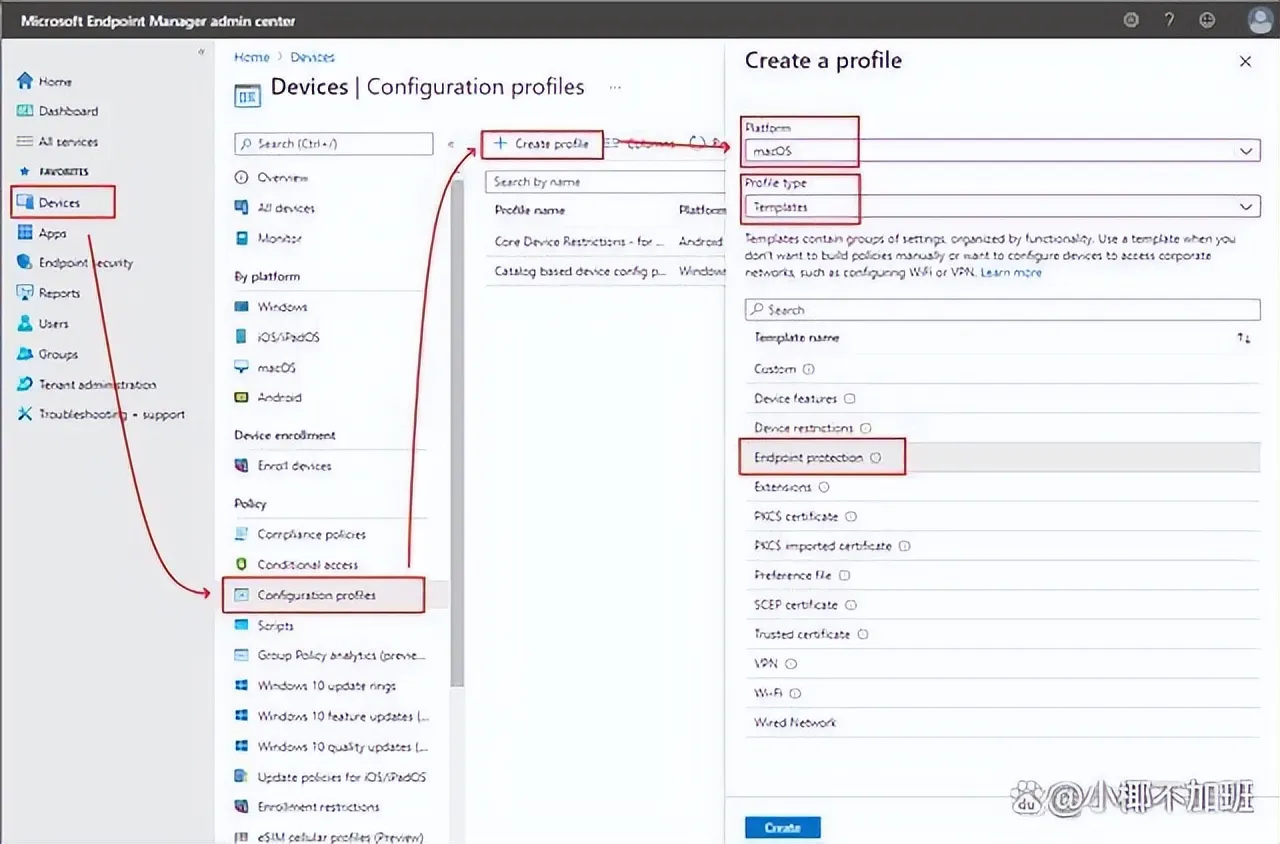Collapse the Devices blade menu chevron
1280x844 pixels.
point(449,144)
